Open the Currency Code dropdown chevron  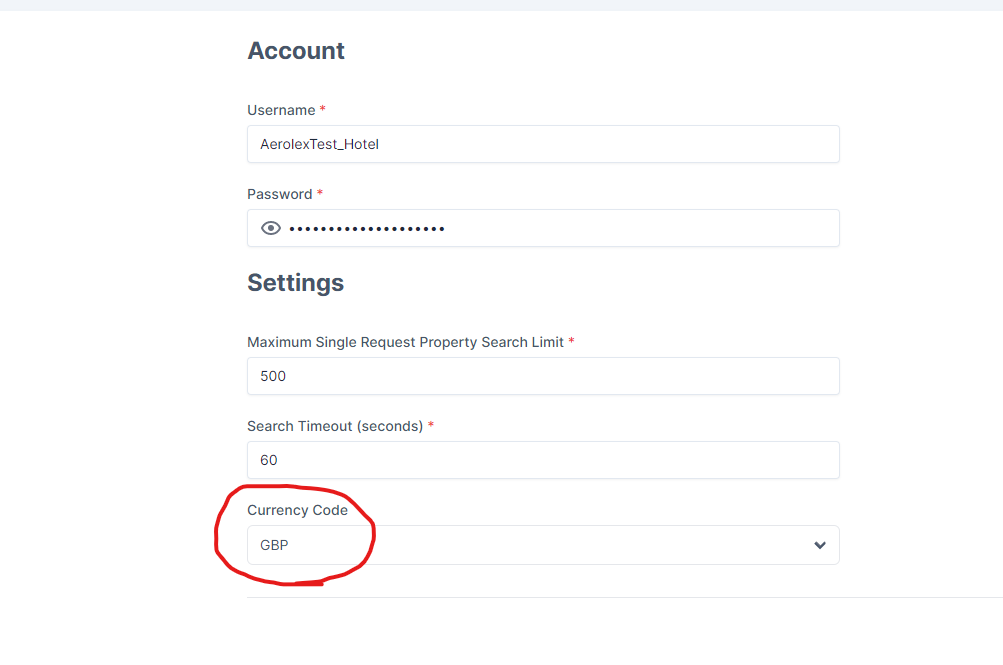click(x=819, y=545)
